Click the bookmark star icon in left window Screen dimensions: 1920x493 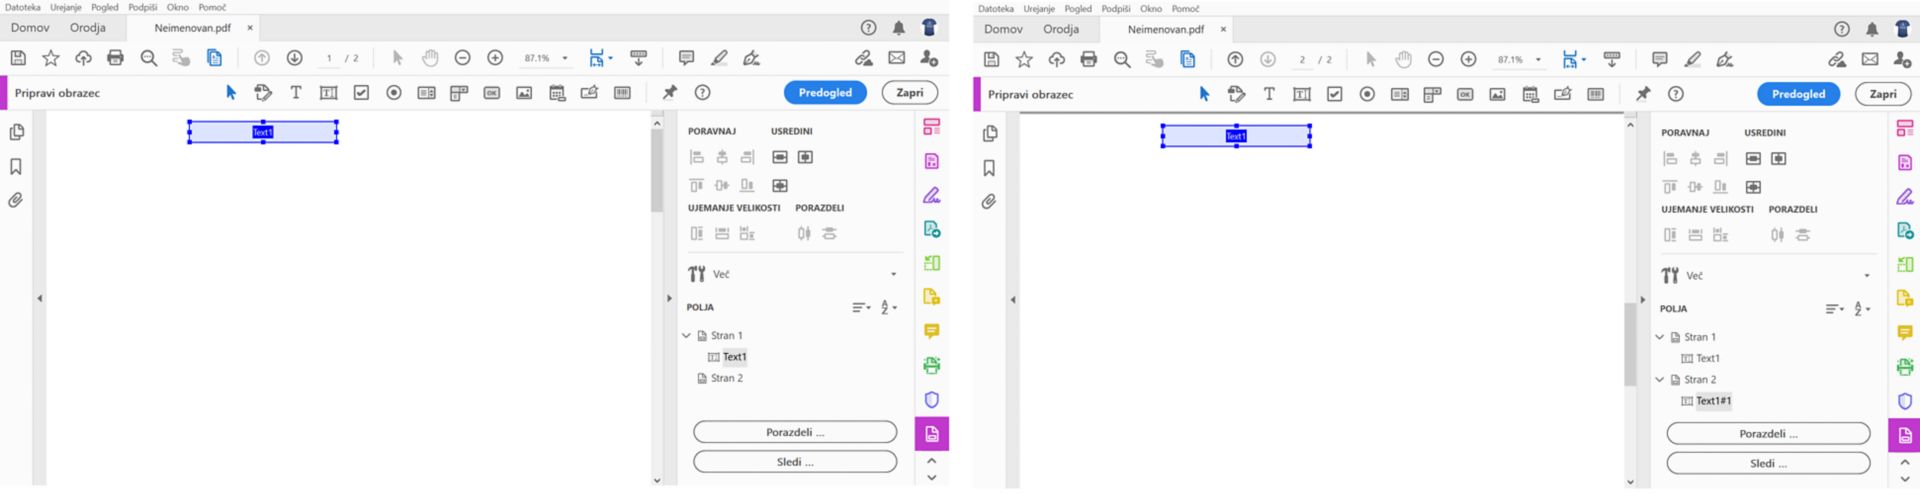[51, 58]
